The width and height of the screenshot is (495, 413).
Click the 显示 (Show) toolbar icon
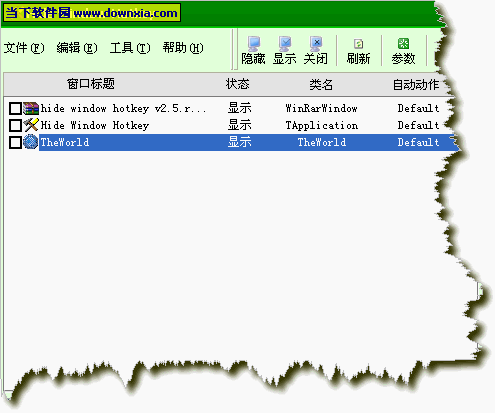(284, 51)
